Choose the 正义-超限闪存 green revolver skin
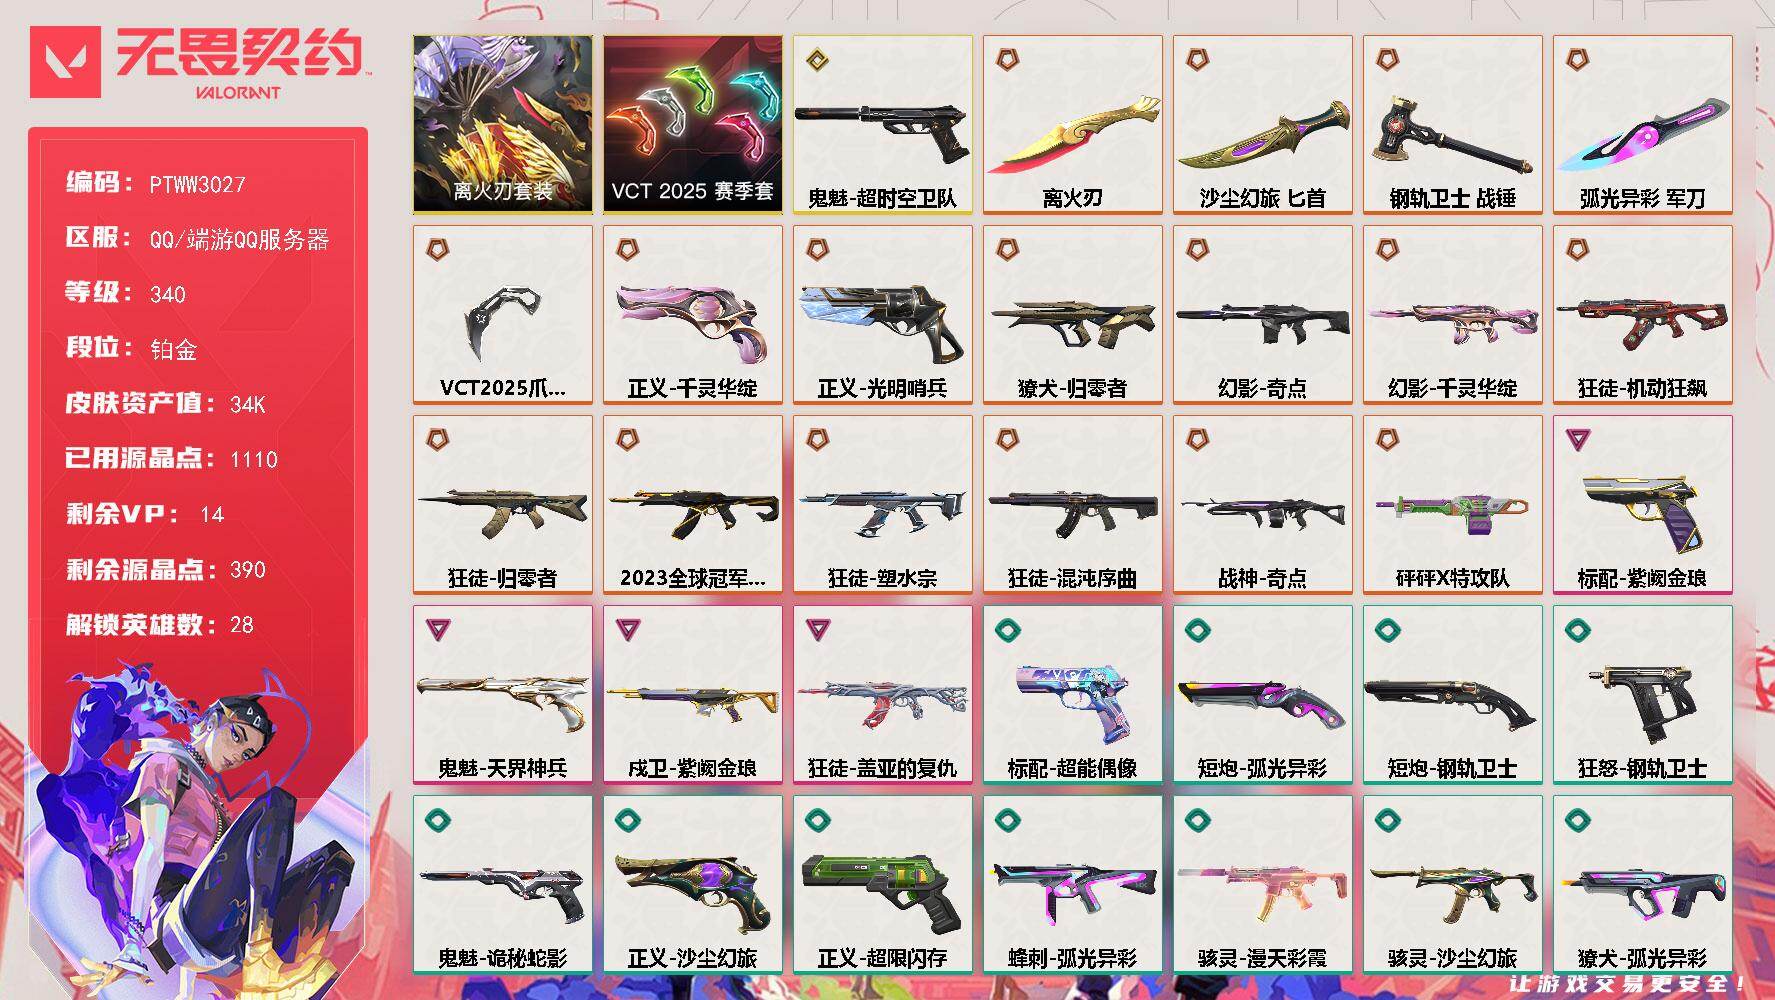The height and width of the screenshot is (1000, 1775). tap(882, 884)
